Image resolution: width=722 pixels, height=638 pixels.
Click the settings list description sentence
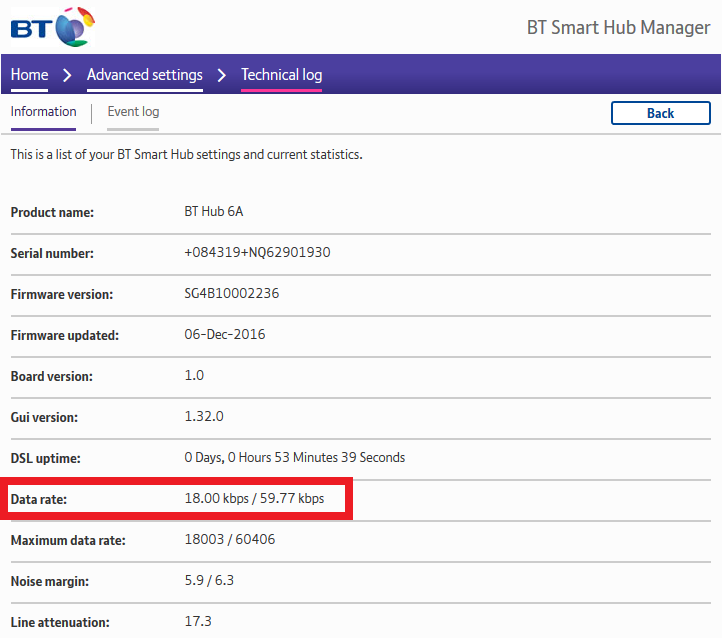[x=186, y=154]
